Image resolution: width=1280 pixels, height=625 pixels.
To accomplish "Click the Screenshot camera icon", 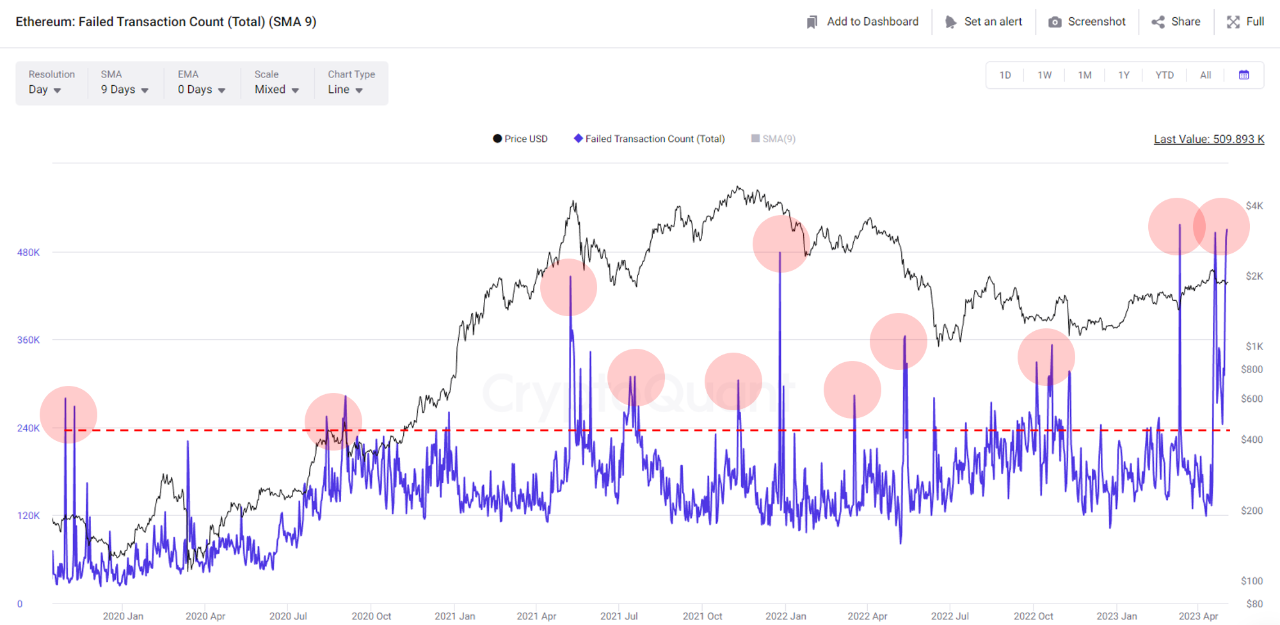I will (1055, 22).
